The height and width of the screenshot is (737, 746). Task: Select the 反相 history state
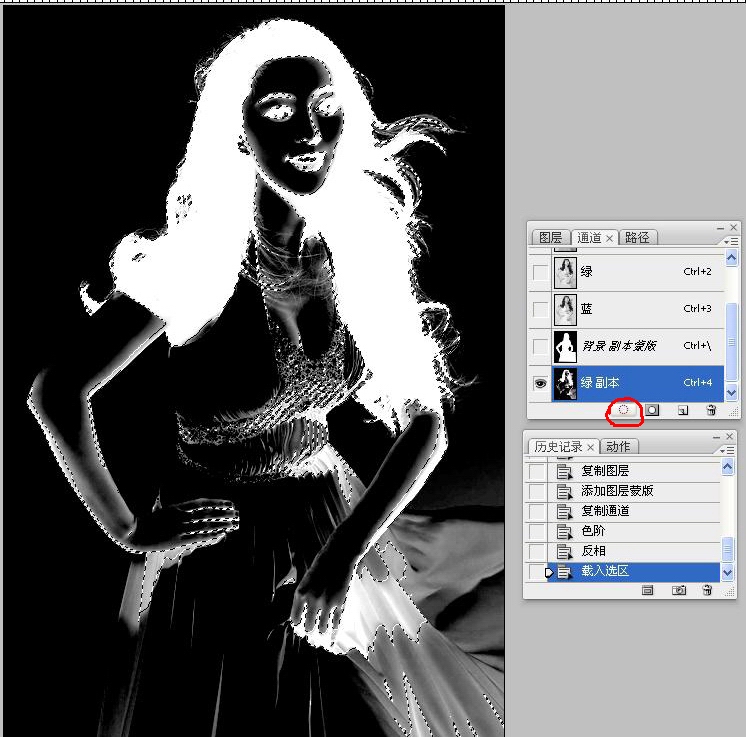(x=593, y=551)
